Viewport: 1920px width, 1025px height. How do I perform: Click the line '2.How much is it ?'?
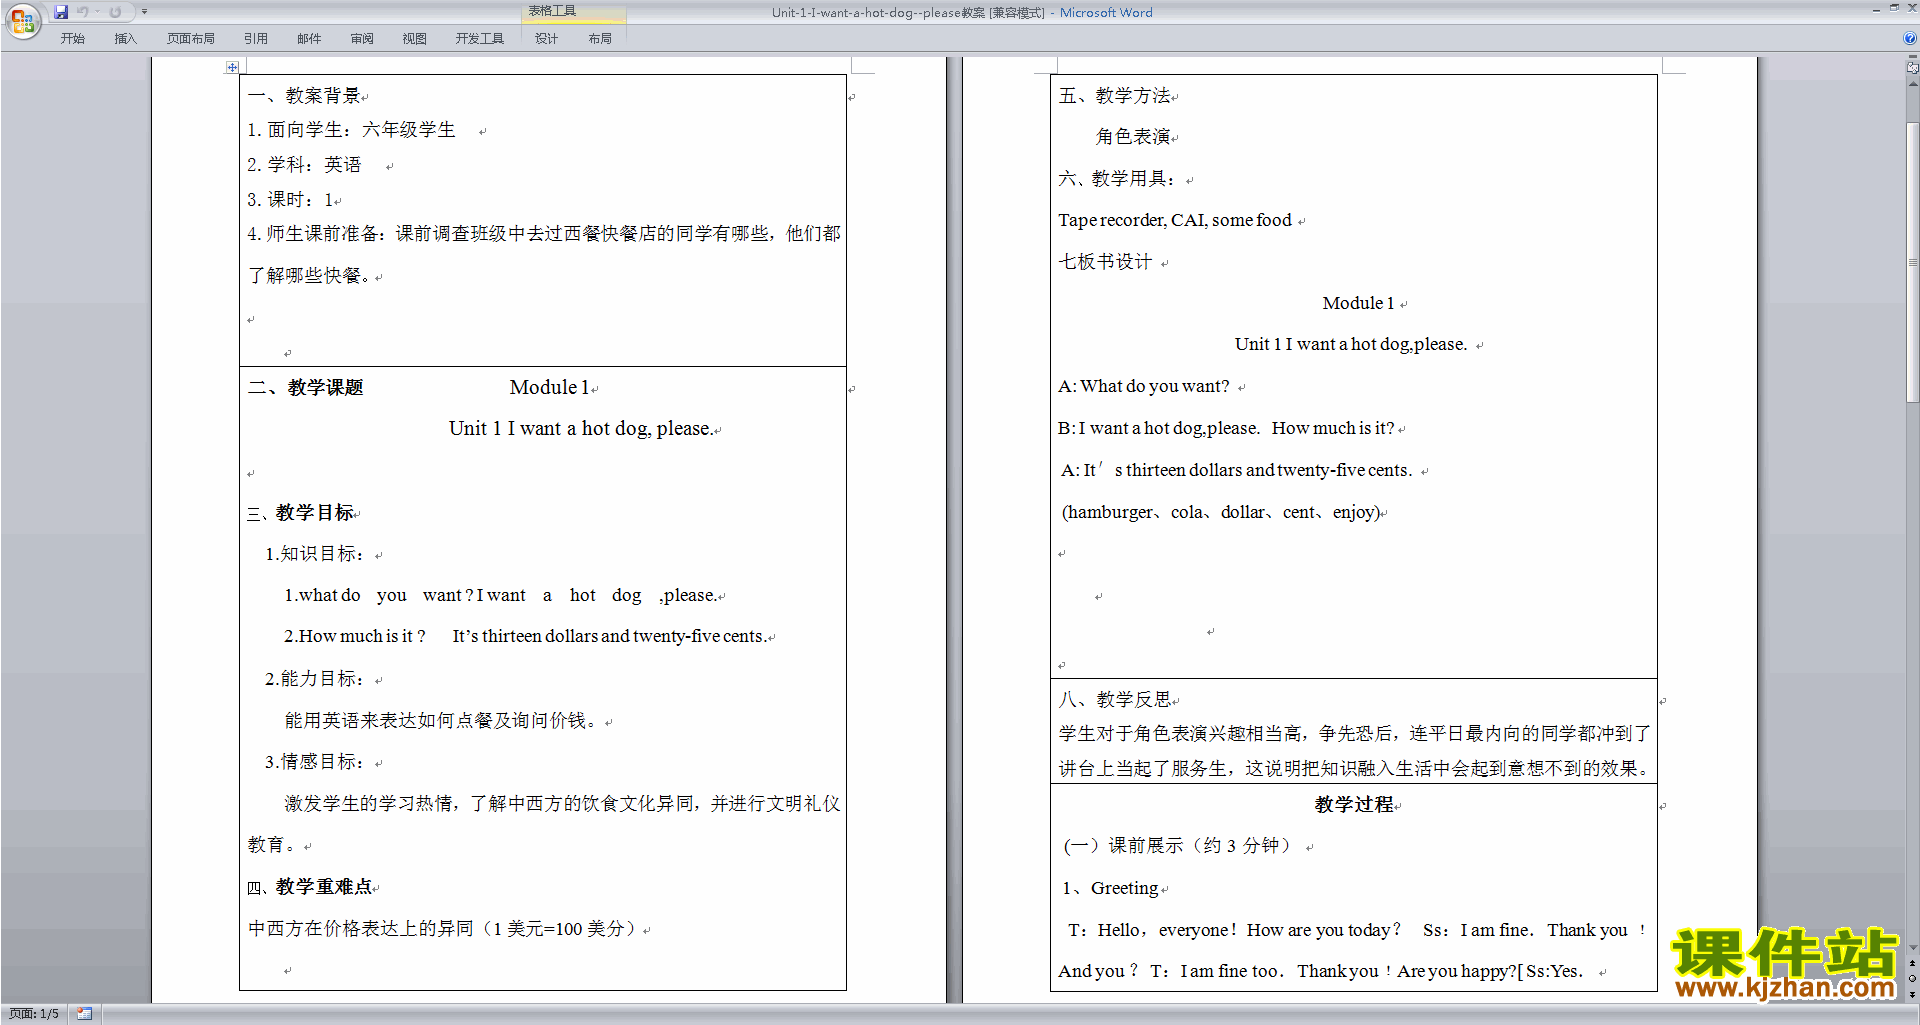coord(354,637)
